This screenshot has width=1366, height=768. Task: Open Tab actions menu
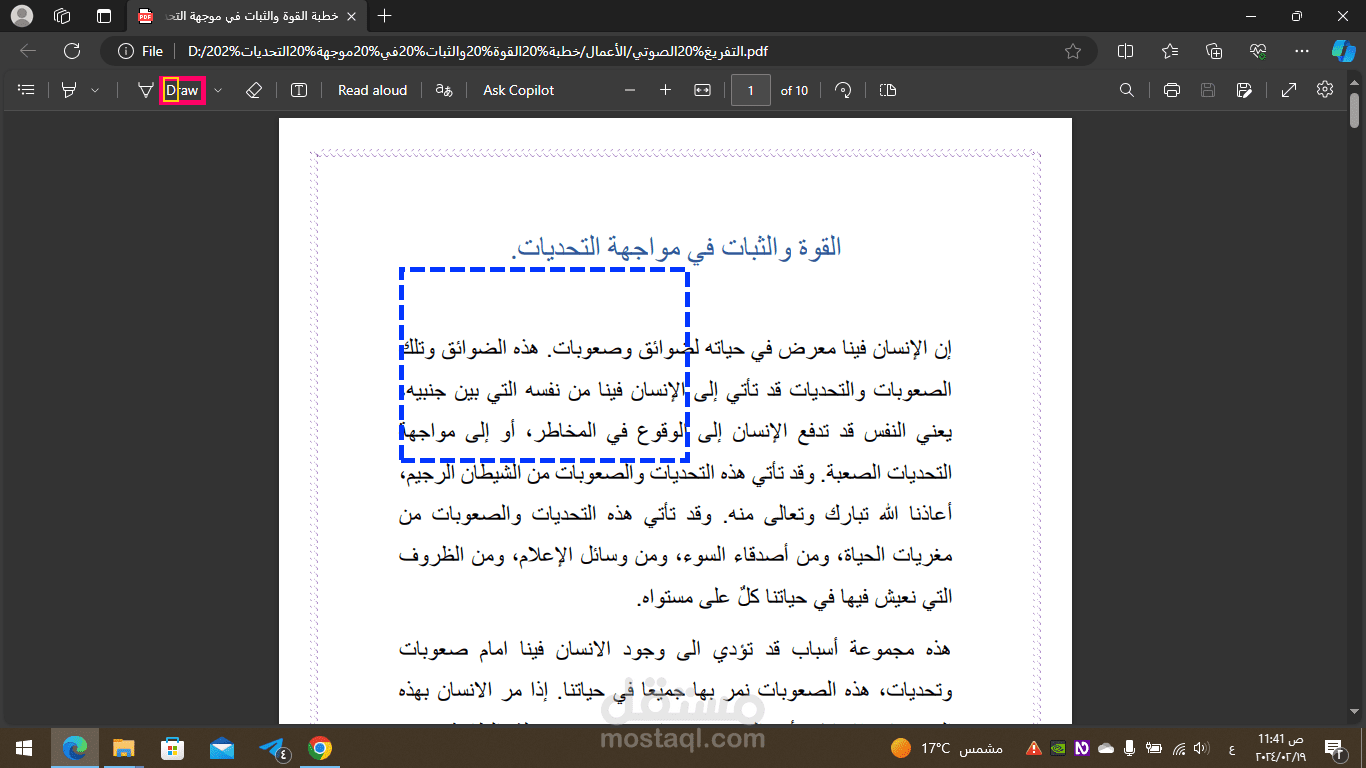(104, 16)
